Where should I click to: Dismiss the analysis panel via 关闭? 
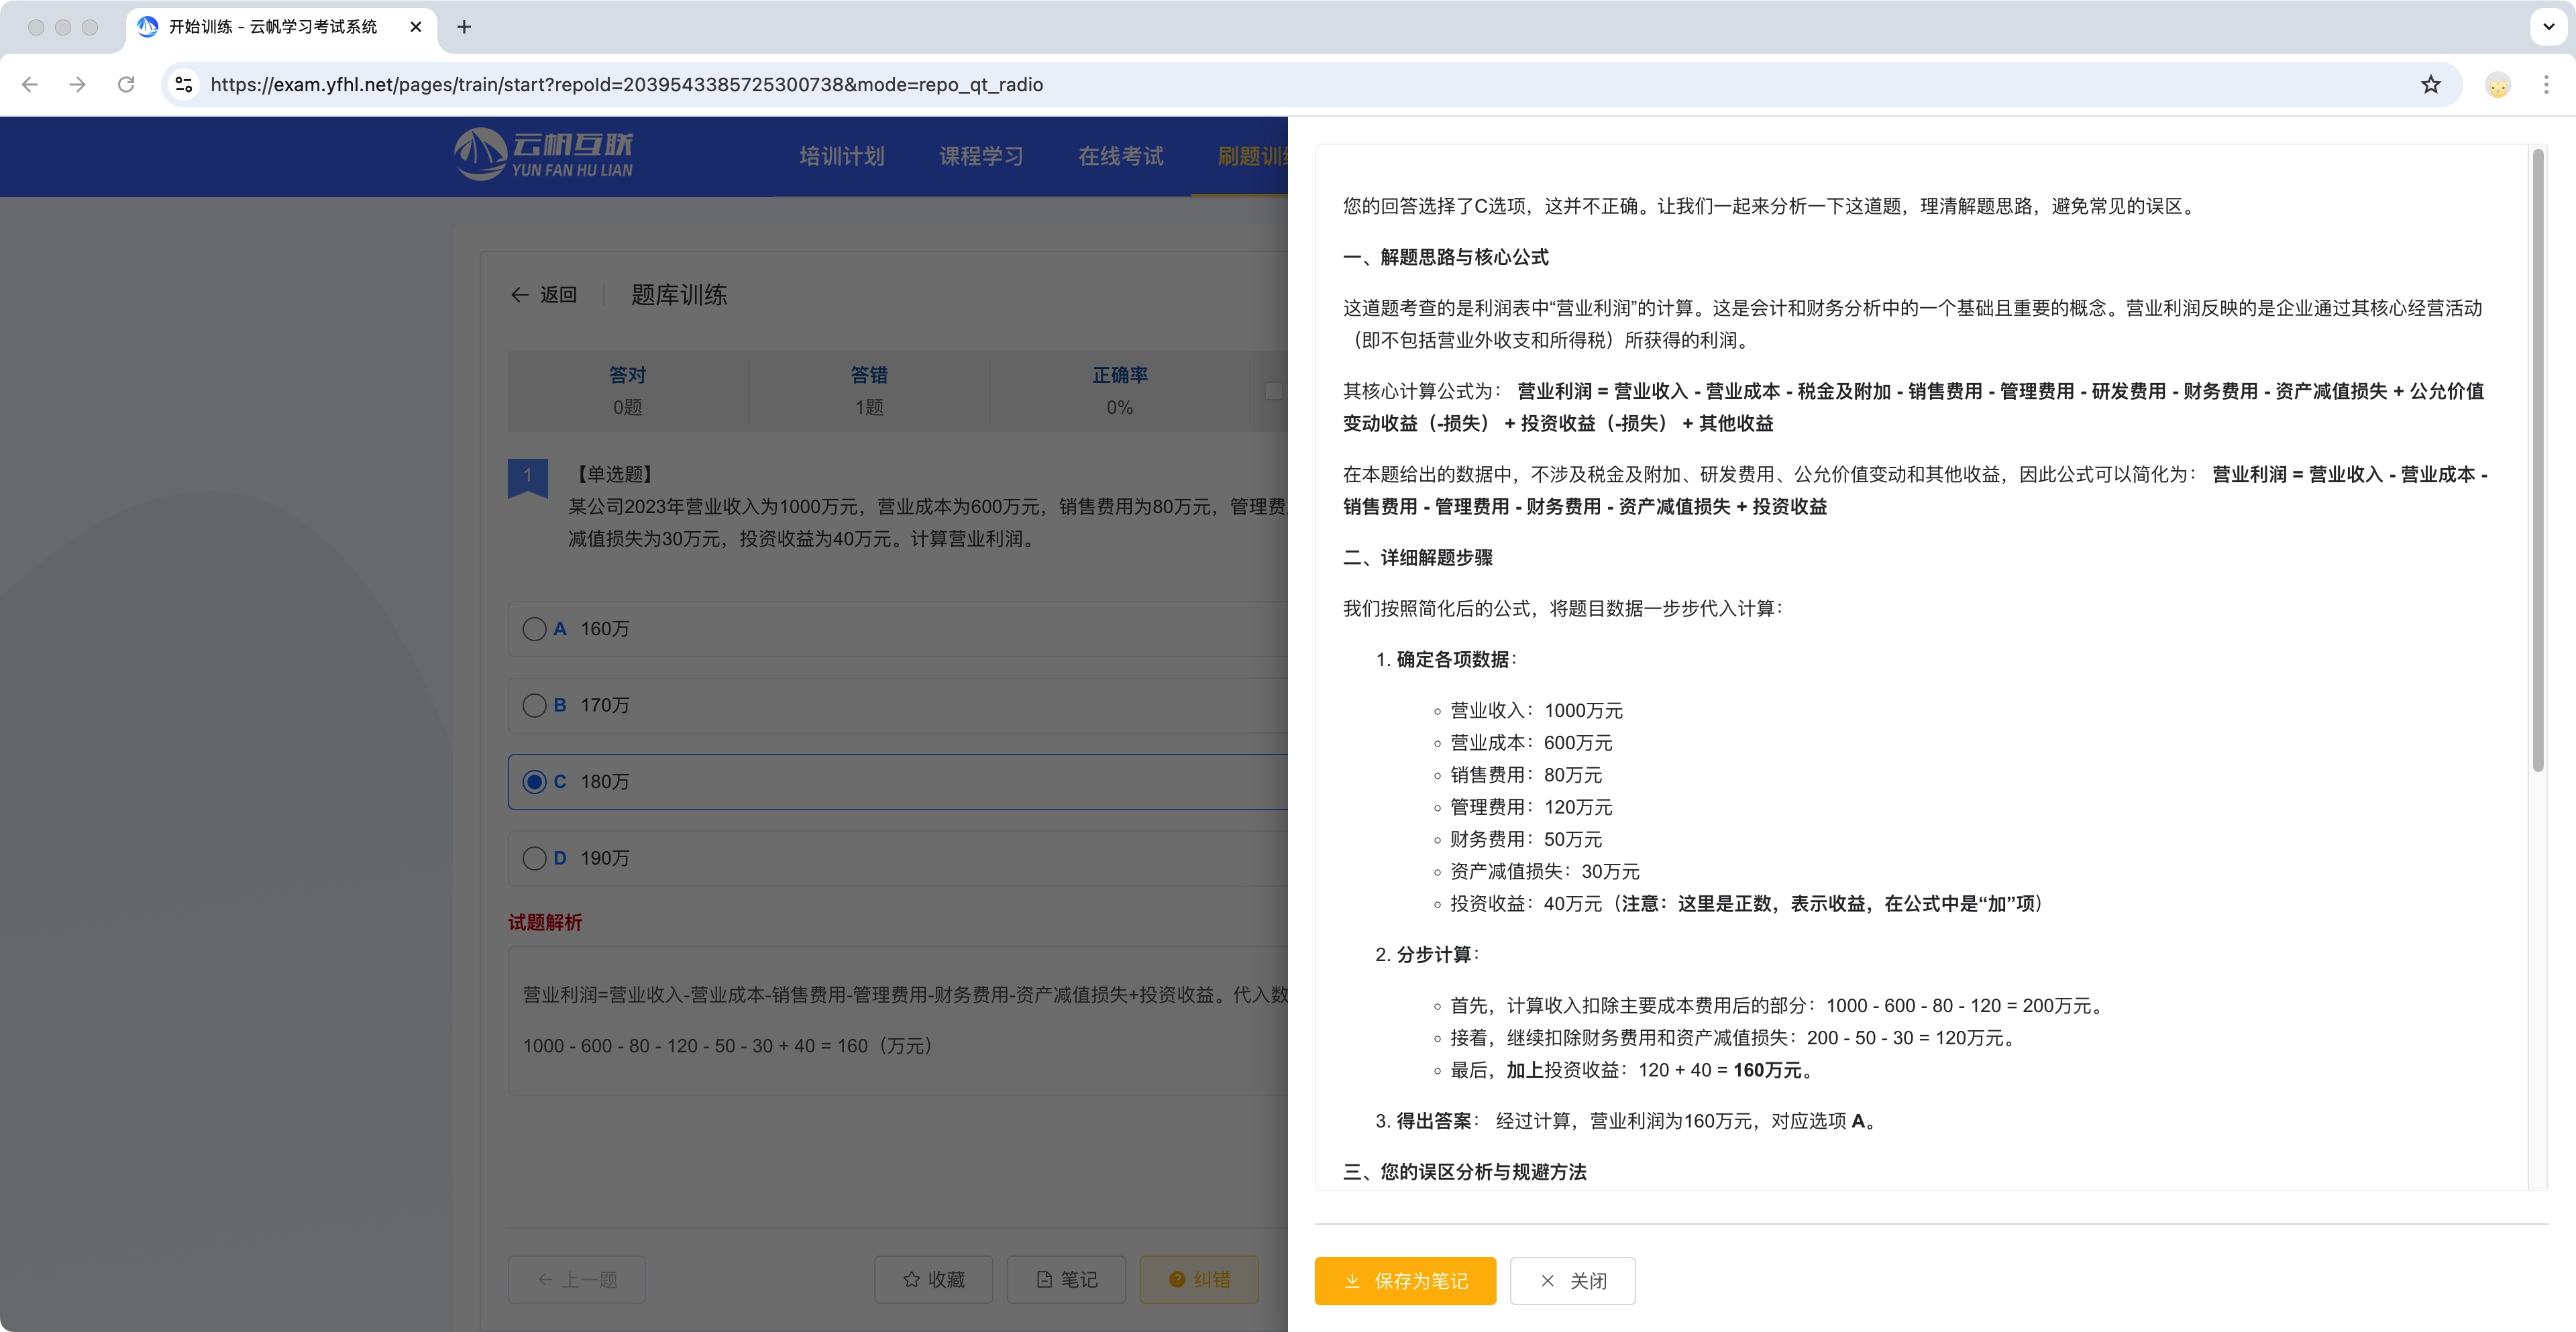click(x=1572, y=1281)
